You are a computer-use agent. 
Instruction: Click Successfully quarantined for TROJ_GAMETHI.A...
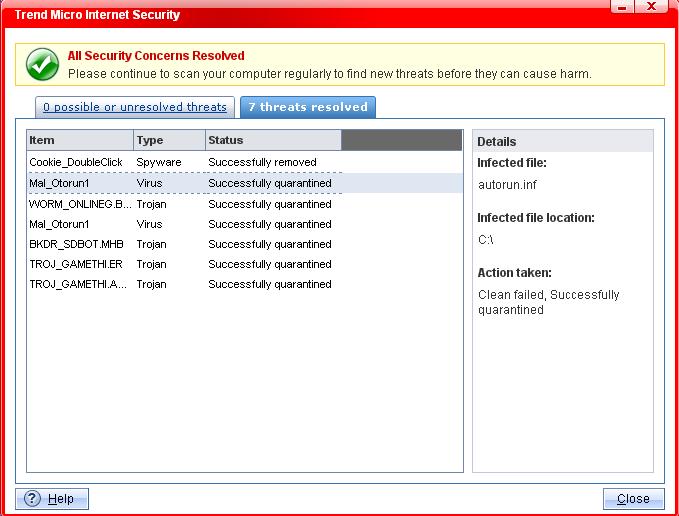pyautogui.click(x=270, y=284)
